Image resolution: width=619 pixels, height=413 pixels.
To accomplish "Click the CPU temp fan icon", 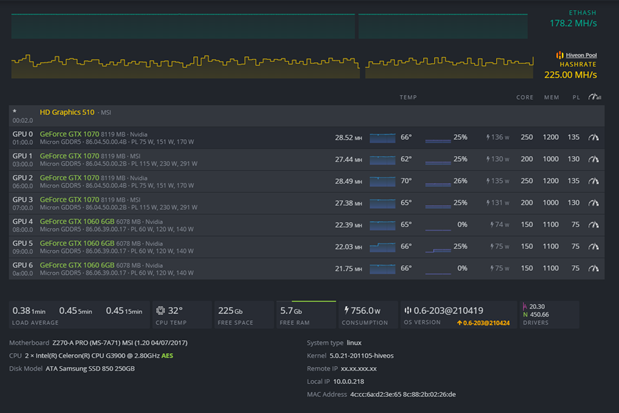I will pos(160,310).
